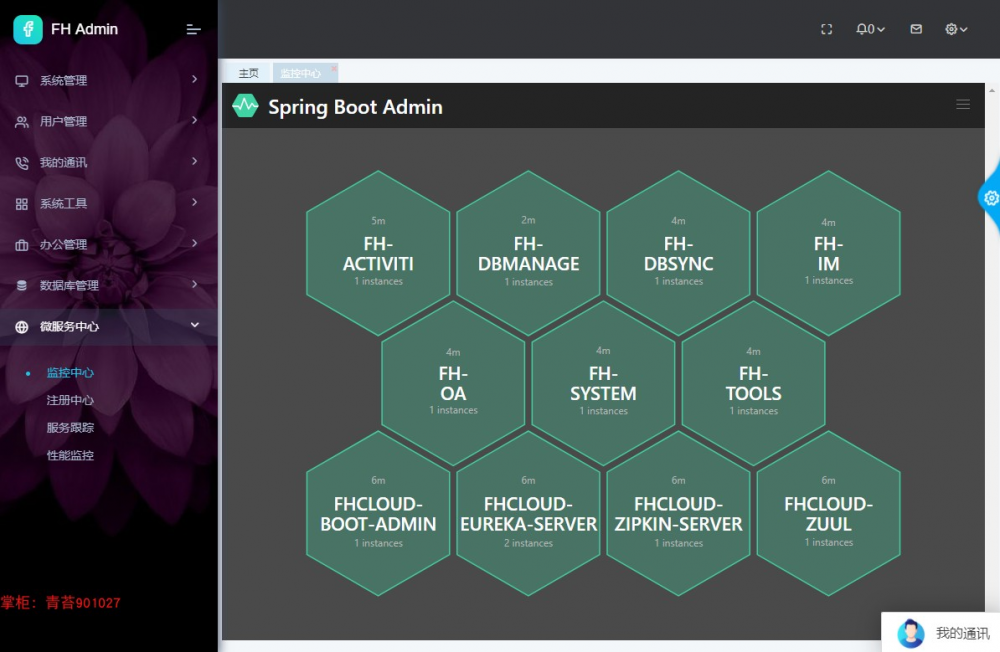
Task: Click the fullscreen icon in top bar
Action: point(826,29)
